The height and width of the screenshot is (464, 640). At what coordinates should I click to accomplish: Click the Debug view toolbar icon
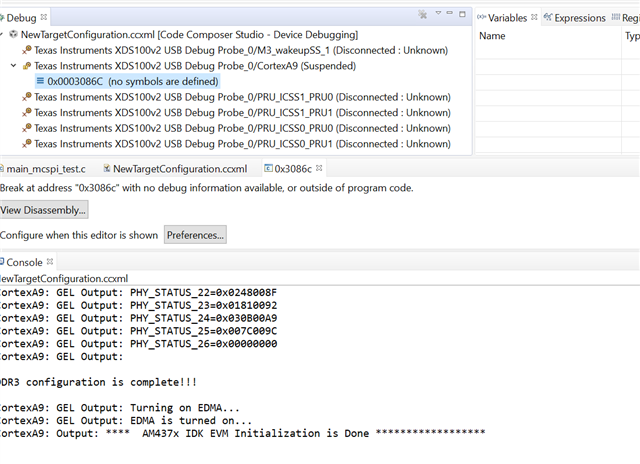[422, 15]
